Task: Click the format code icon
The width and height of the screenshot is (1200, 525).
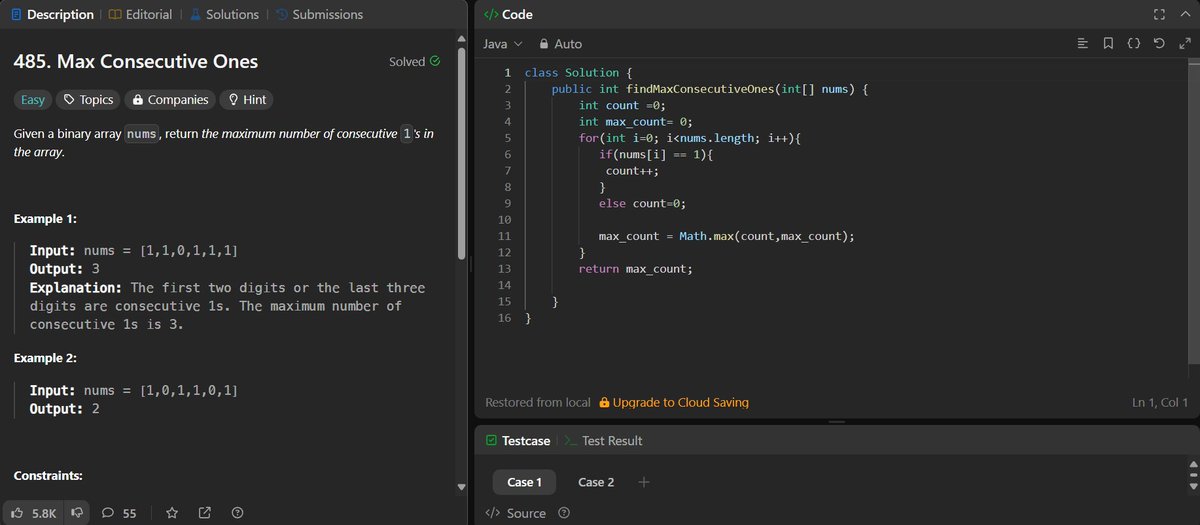Action: click(1083, 44)
